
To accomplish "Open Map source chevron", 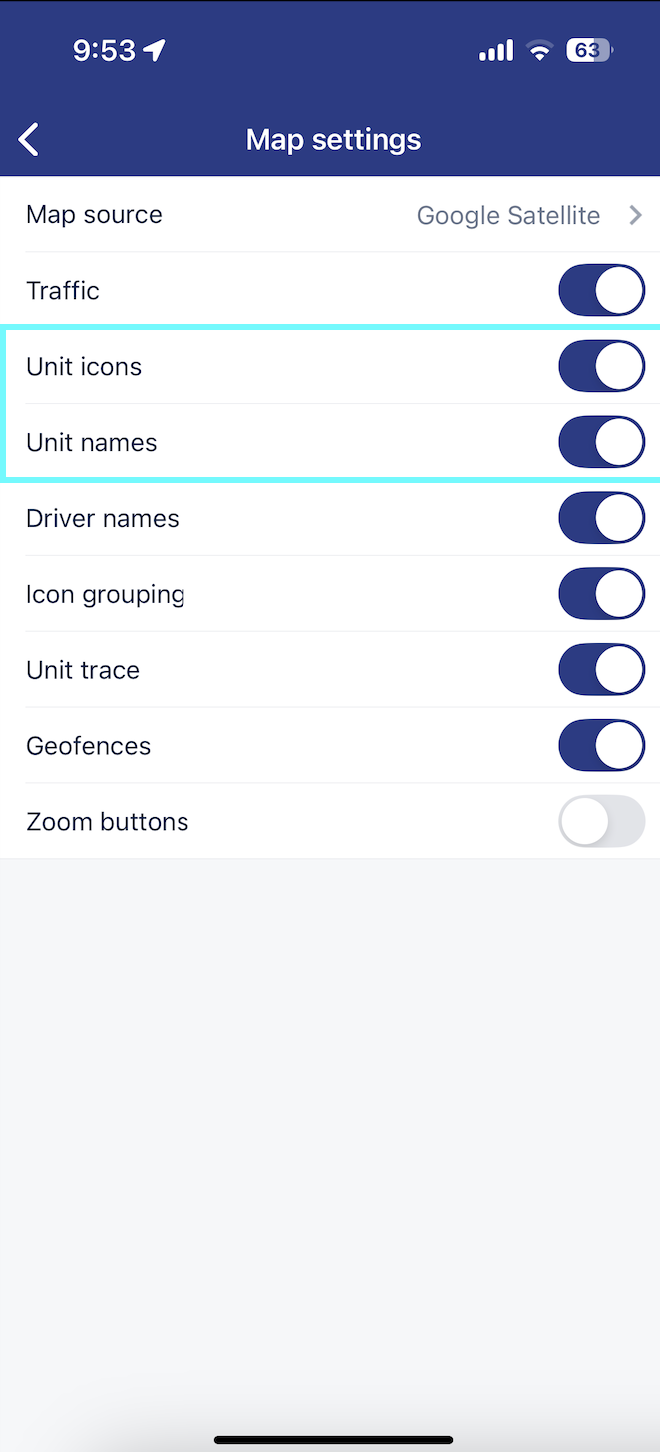I will click(x=635, y=215).
